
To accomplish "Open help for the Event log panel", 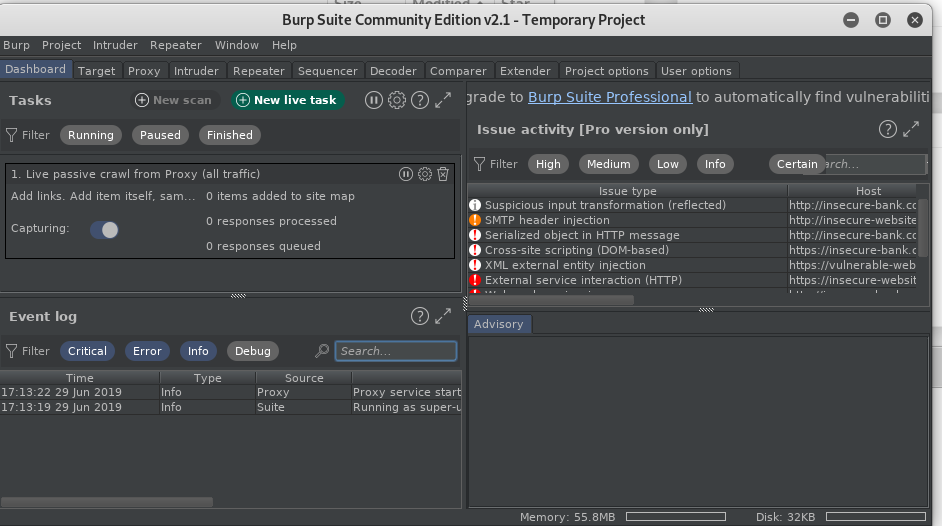I will click(420, 316).
